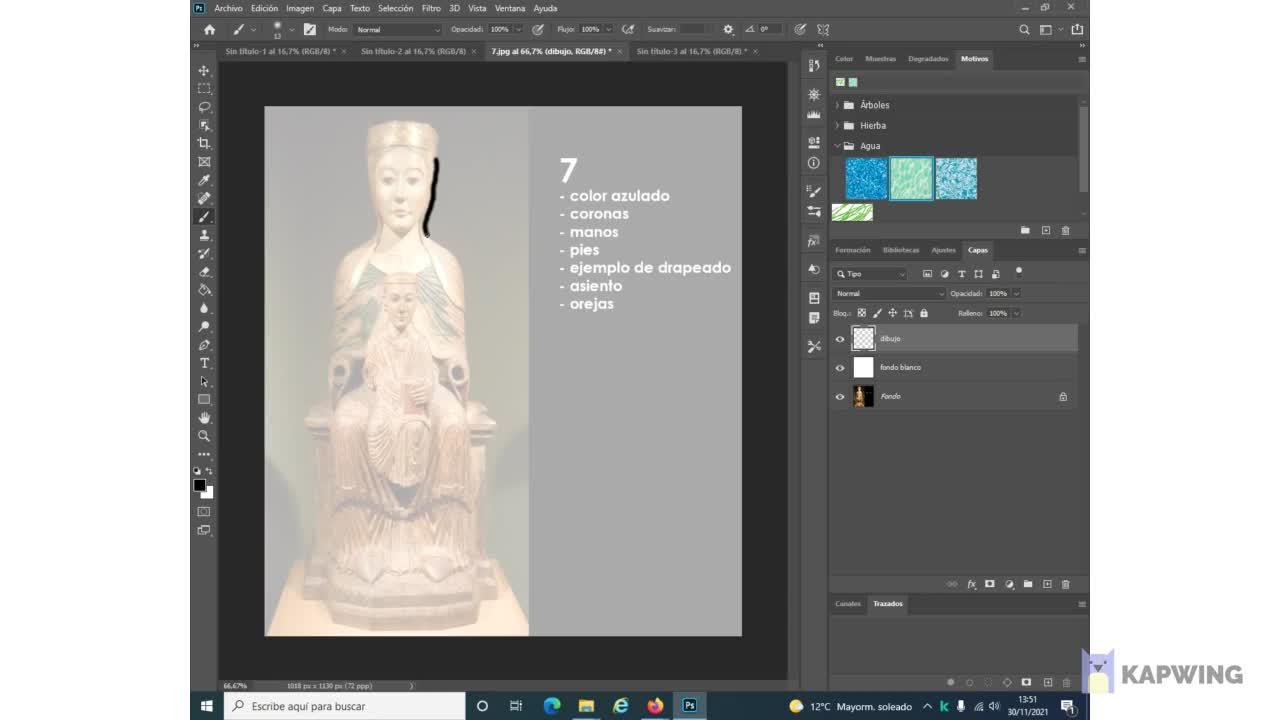Choose the Horizontal Type tool
The width and height of the screenshot is (1280, 720).
tap(204, 363)
